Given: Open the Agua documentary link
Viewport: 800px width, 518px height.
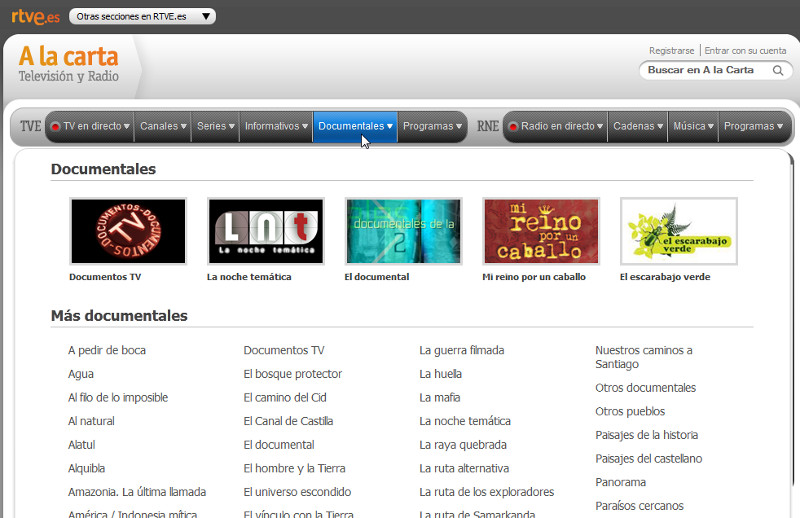Looking at the screenshot, I should 81,374.
